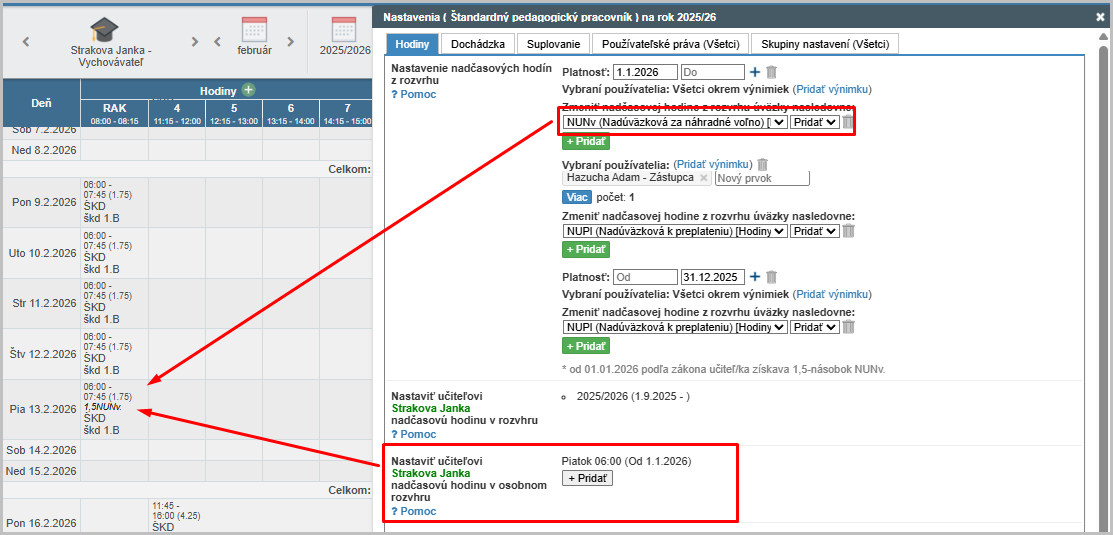
Task: Click the blue Viac button
Action: click(577, 197)
